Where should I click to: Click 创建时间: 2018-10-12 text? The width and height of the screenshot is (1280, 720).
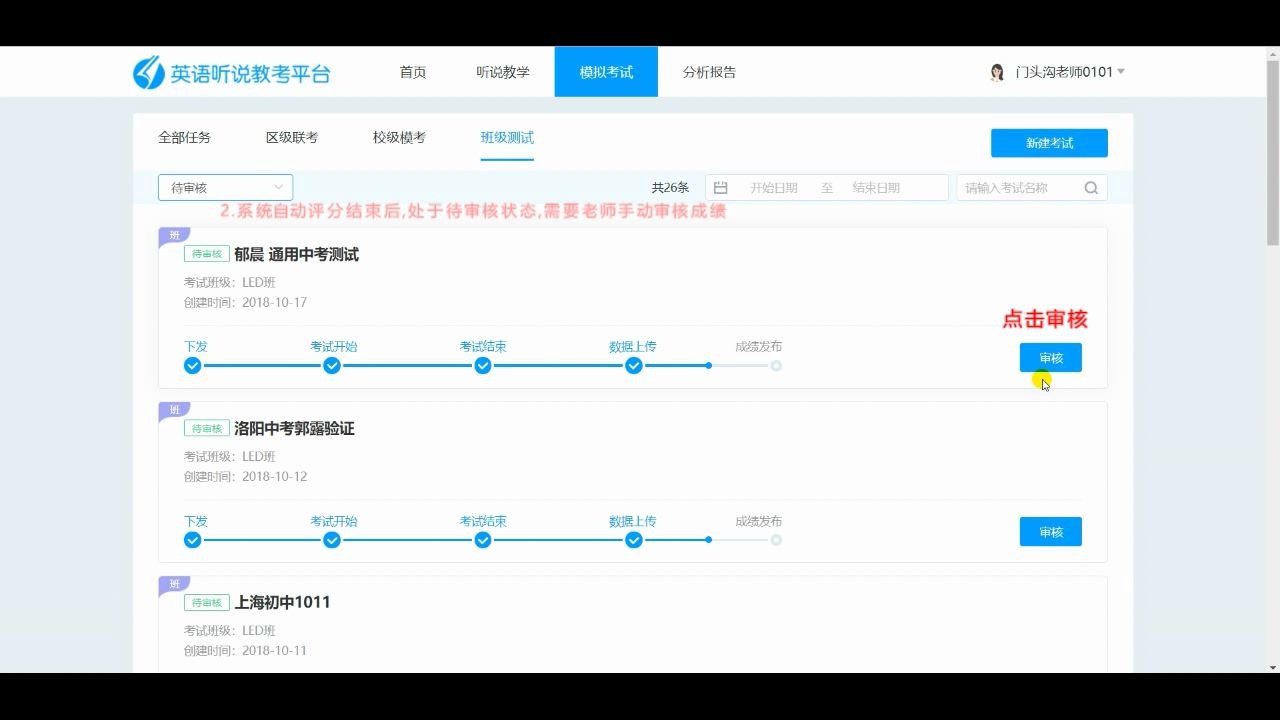pyautogui.click(x=245, y=477)
